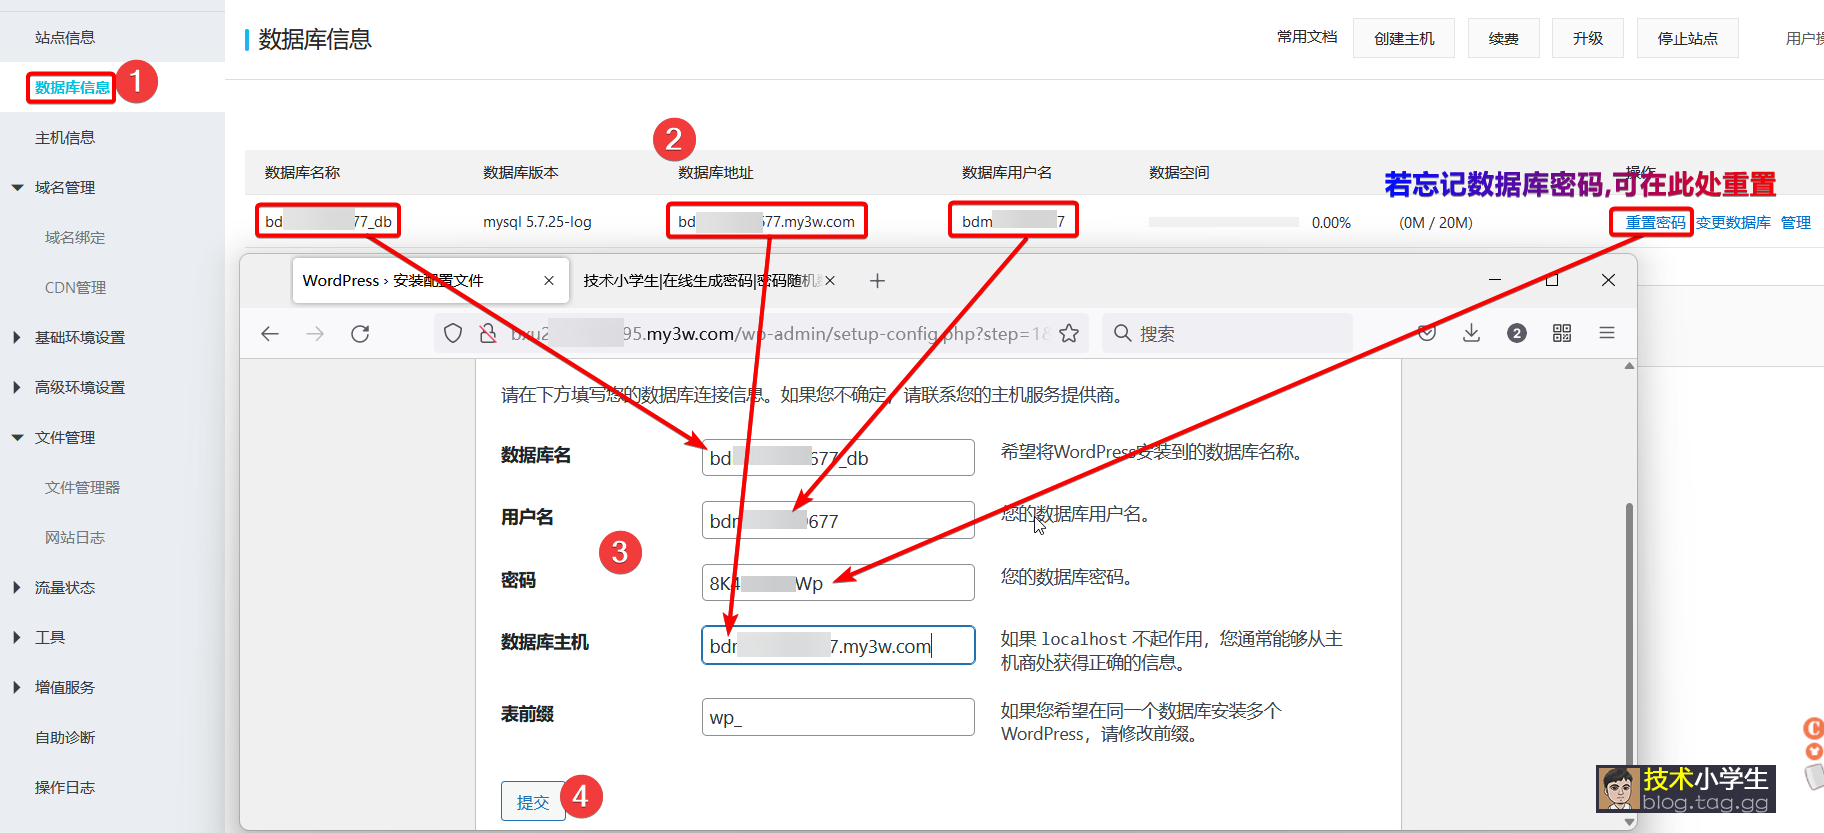Click the shield tracking protection icon
The width and height of the screenshot is (1824, 833).
point(453,334)
